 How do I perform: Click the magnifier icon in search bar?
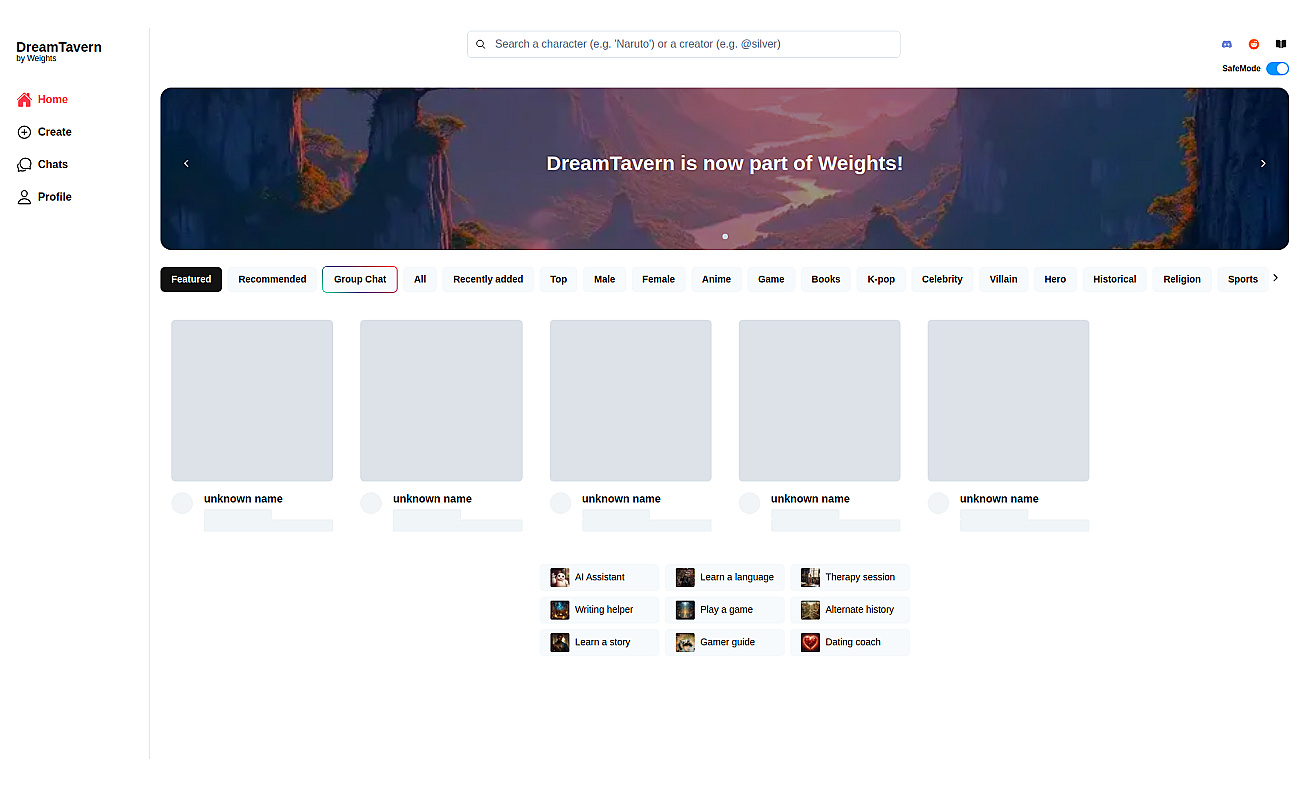pyautogui.click(x=481, y=44)
